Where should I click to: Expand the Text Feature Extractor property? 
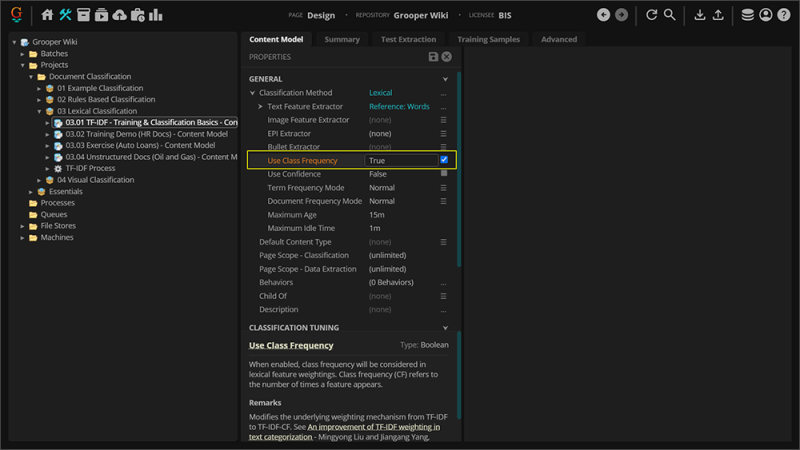click(260, 106)
